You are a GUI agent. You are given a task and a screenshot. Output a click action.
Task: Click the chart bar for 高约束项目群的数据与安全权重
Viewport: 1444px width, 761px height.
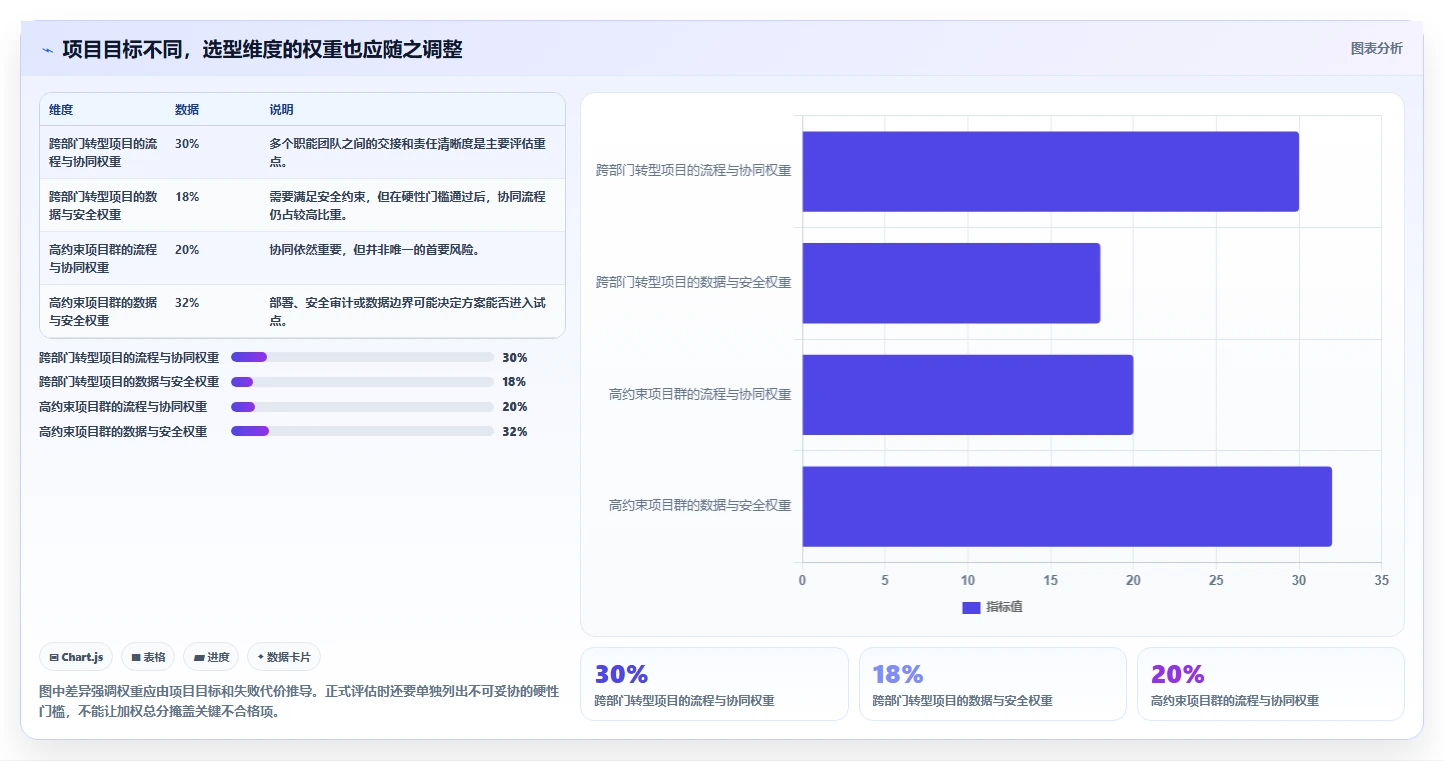(1067, 506)
